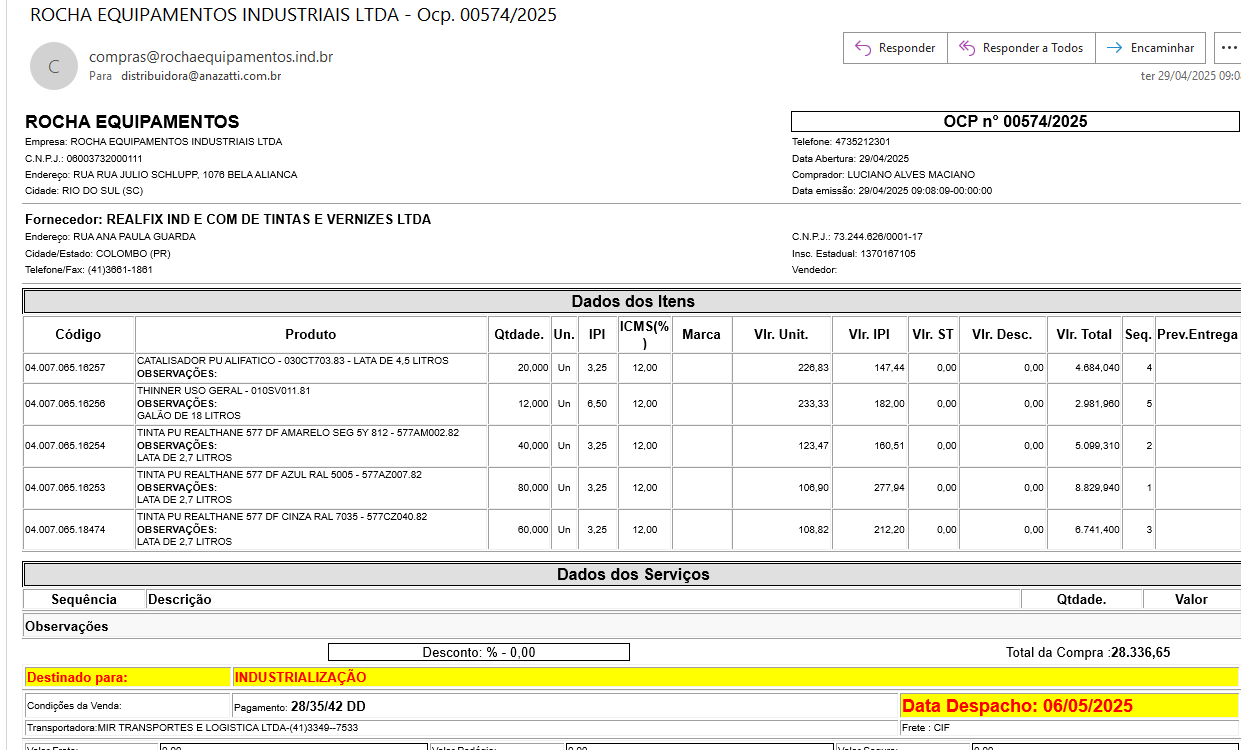Click the Produto column header
1241x750 pixels.
(310, 335)
